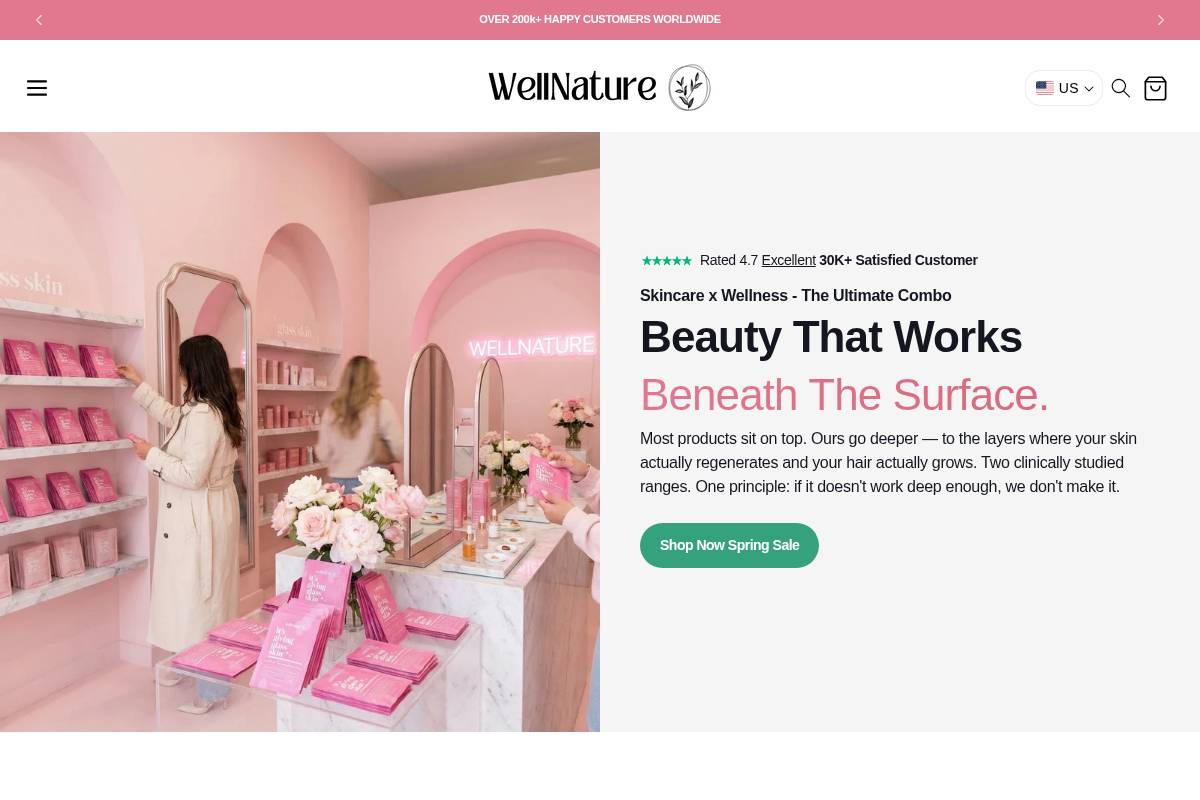Screen dimensions: 1200x800
Task: Click the search magnifier icon
Action: (1121, 88)
